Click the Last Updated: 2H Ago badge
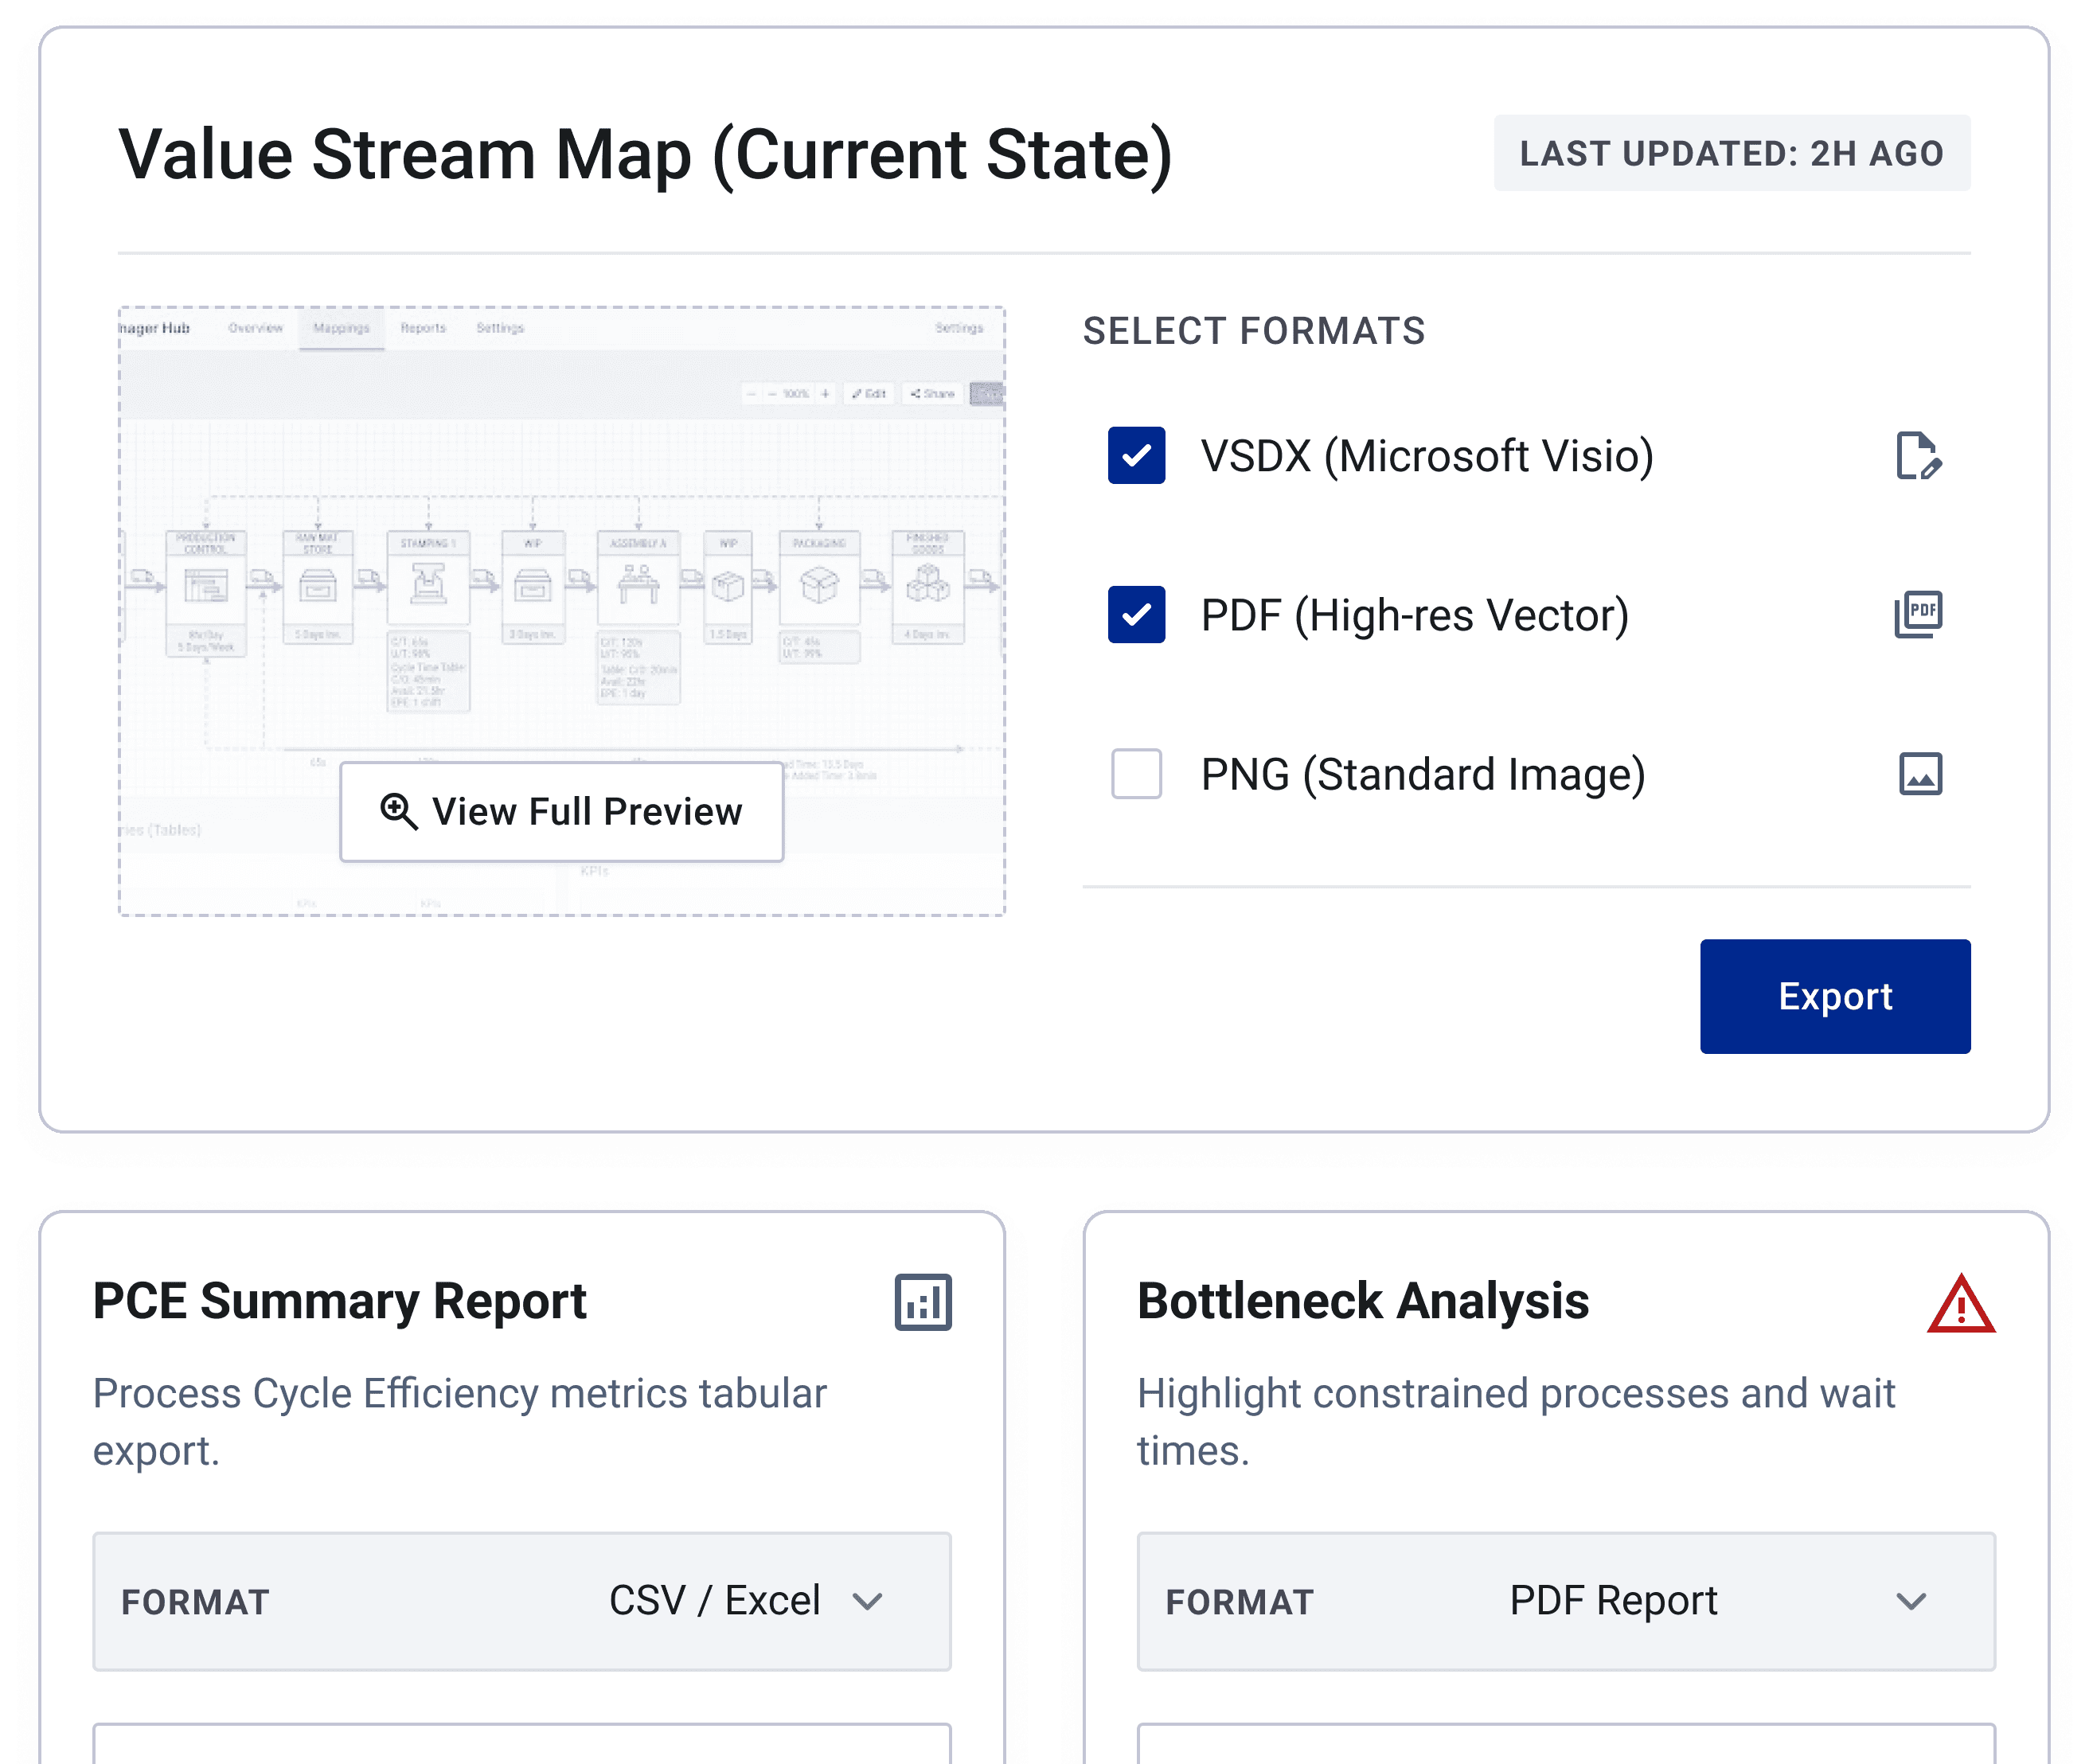Image resolution: width=2089 pixels, height=1764 pixels. pyautogui.click(x=1732, y=153)
